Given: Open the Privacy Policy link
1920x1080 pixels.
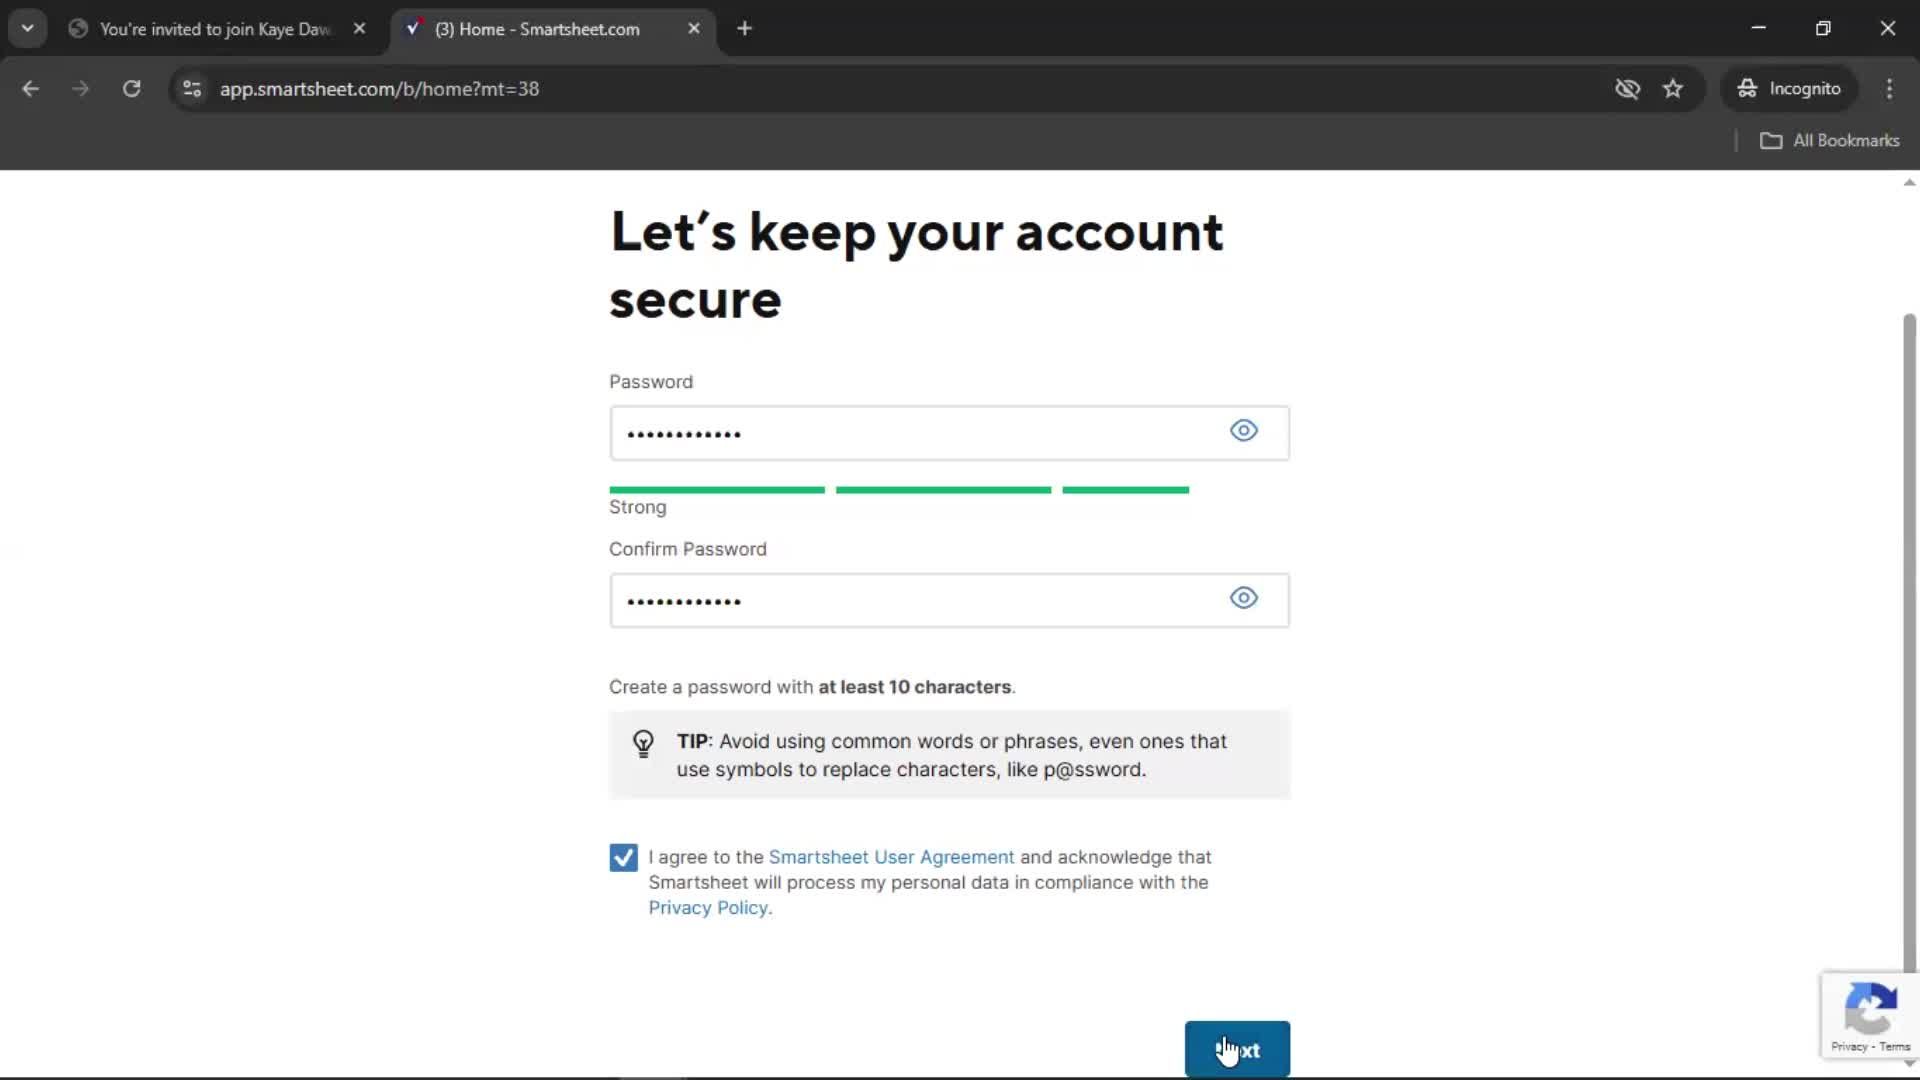Looking at the screenshot, I should (x=708, y=908).
